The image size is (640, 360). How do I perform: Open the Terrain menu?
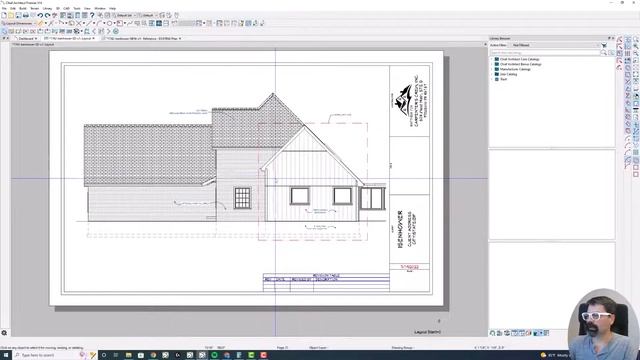[x=35, y=8]
